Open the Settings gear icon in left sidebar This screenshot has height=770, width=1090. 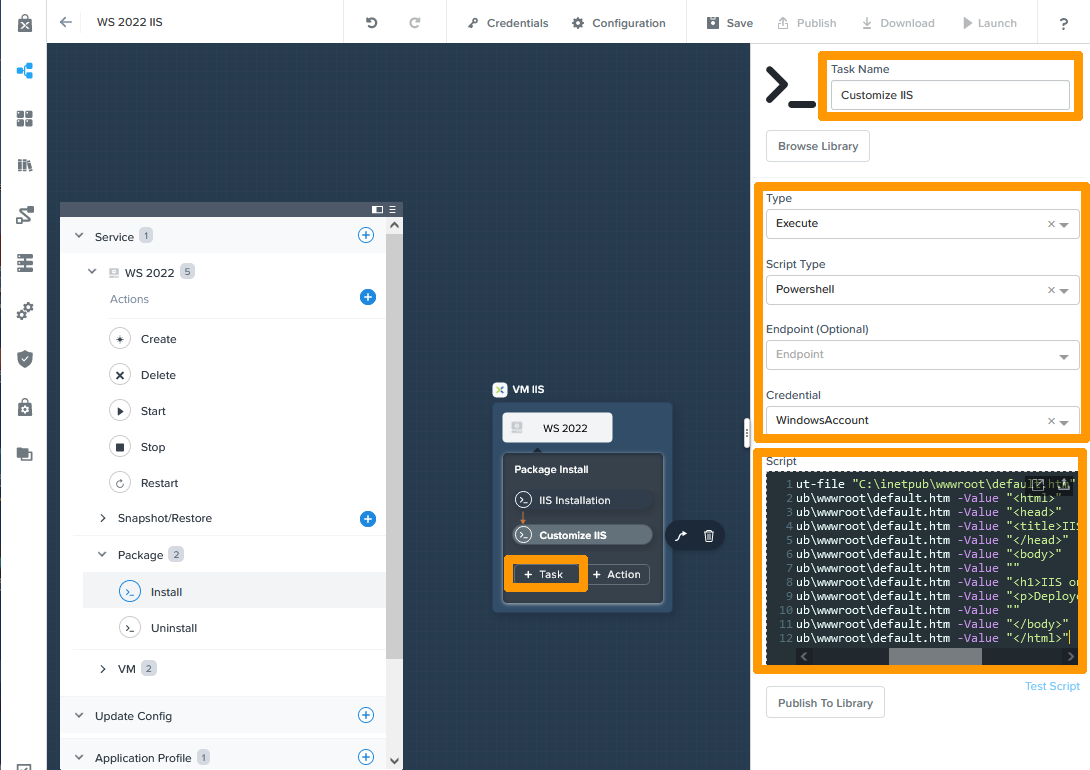tap(25, 311)
